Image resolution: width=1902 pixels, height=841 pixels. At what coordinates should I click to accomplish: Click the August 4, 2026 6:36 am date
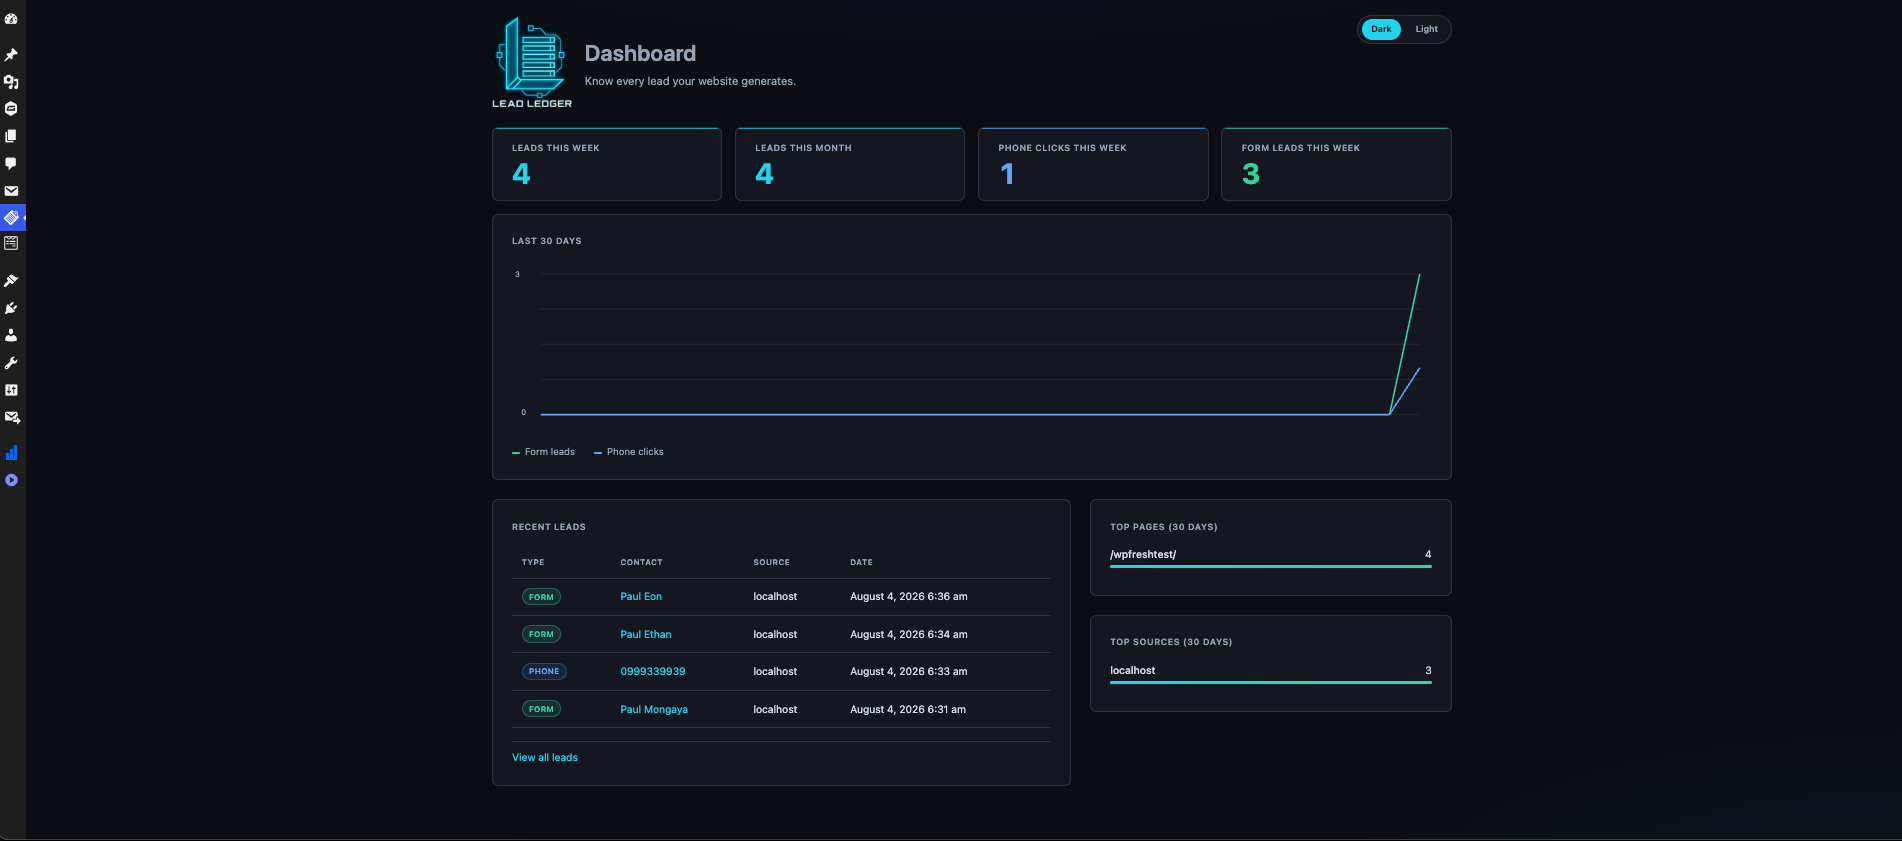(909, 597)
